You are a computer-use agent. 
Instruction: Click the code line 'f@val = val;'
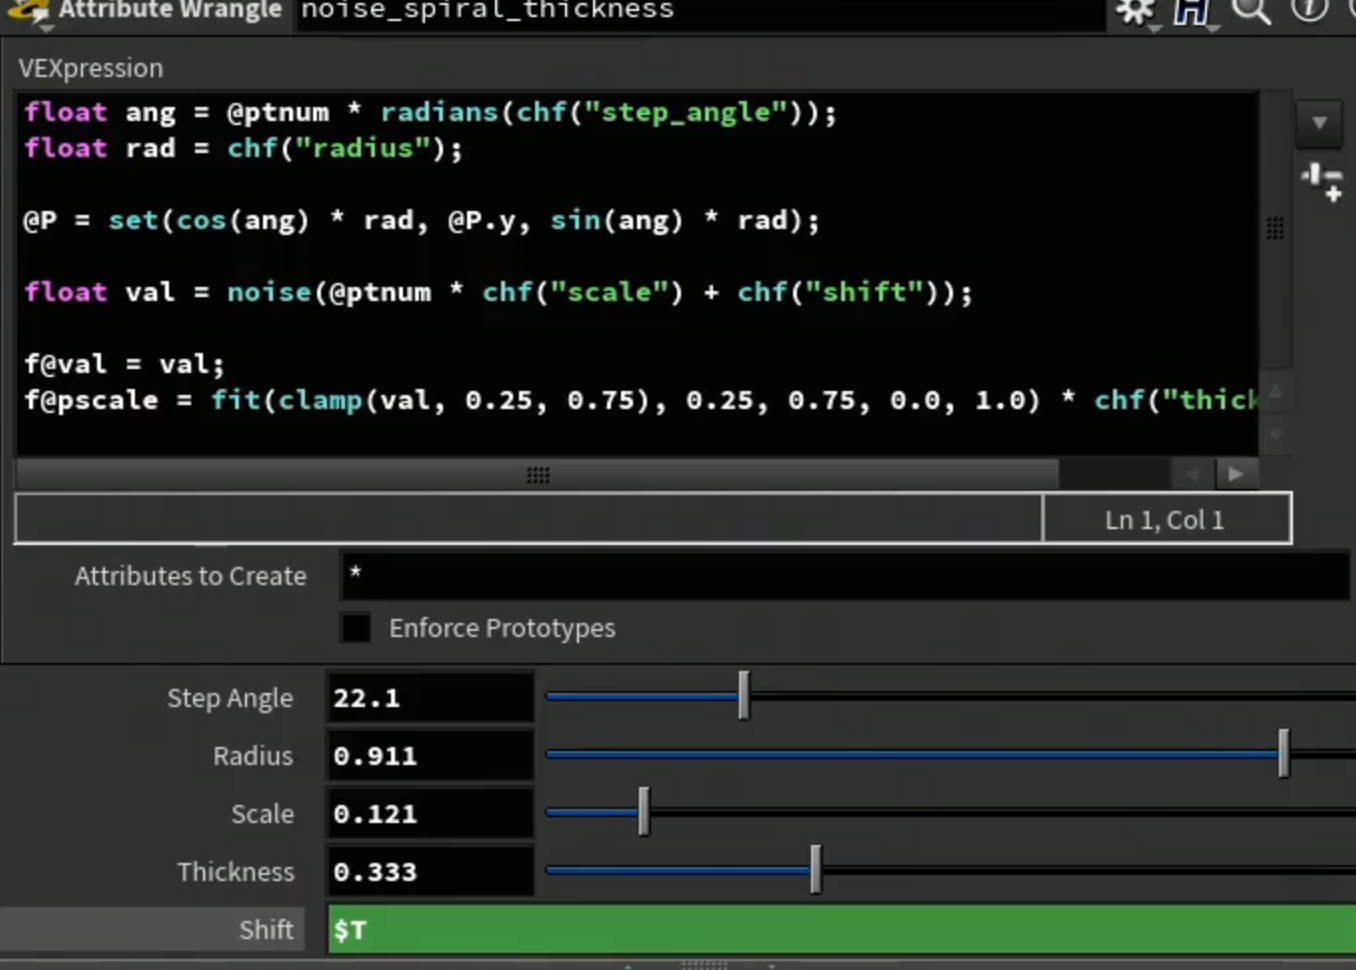124,364
